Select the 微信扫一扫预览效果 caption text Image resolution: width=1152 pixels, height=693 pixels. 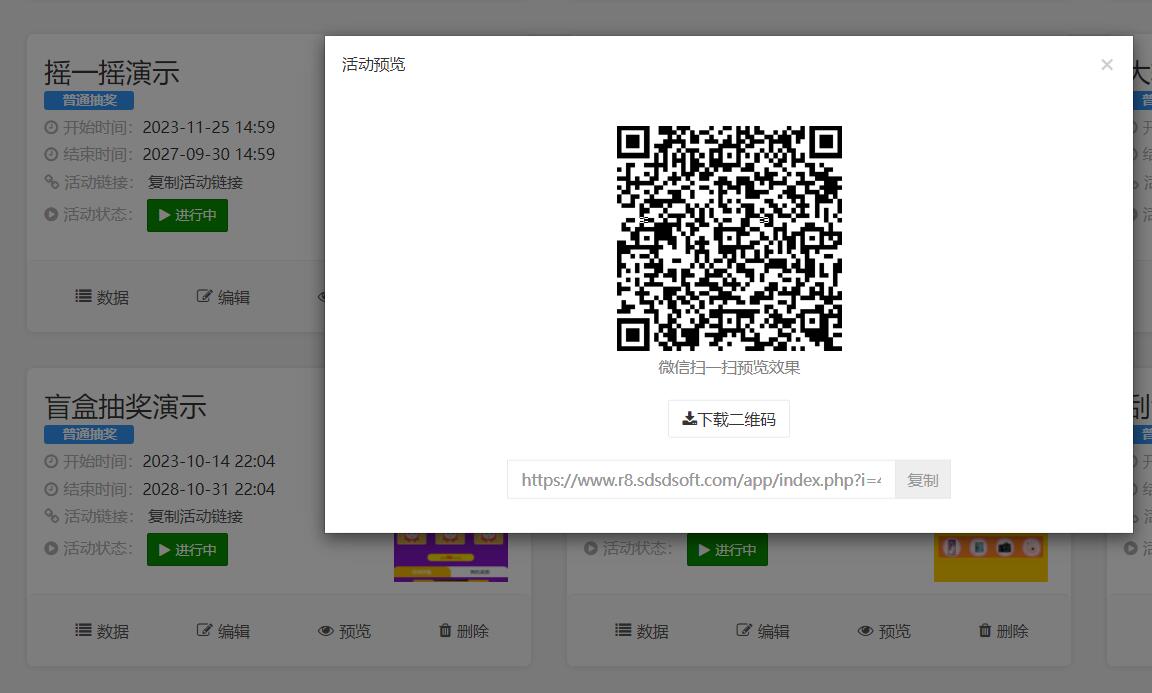click(x=729, y=367)
